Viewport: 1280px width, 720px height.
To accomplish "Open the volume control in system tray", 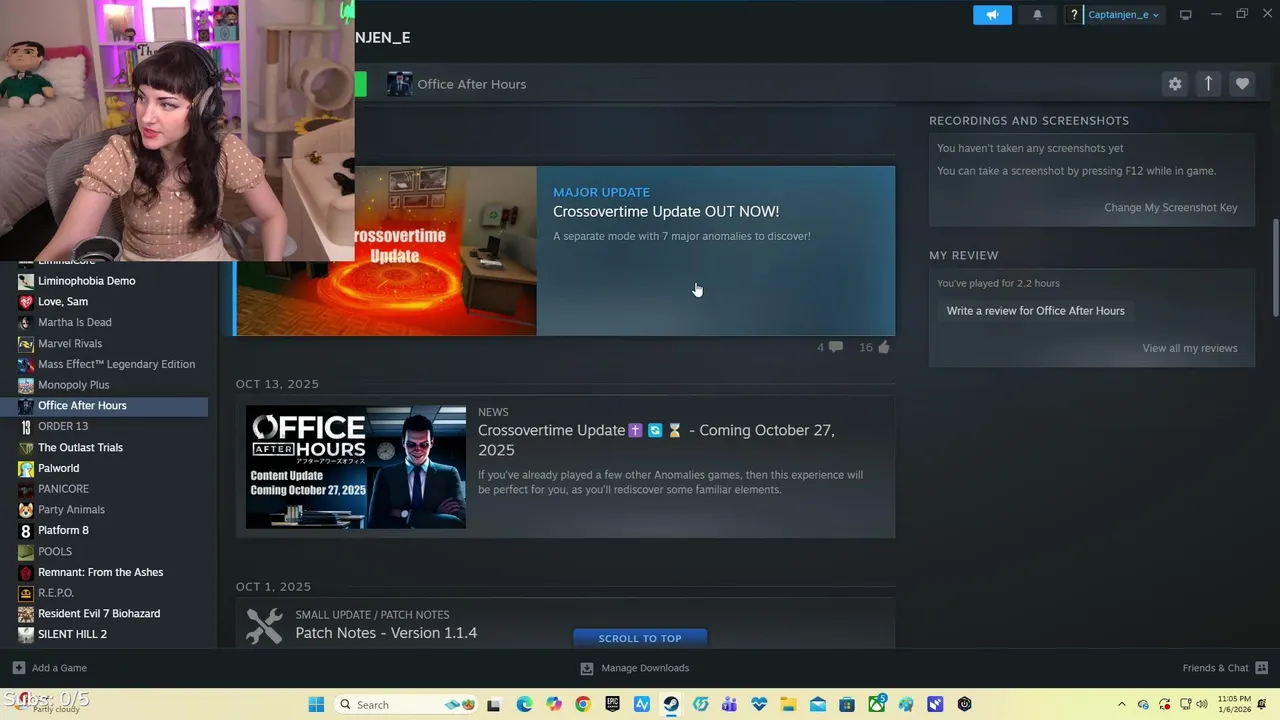I will (1201, 704).
